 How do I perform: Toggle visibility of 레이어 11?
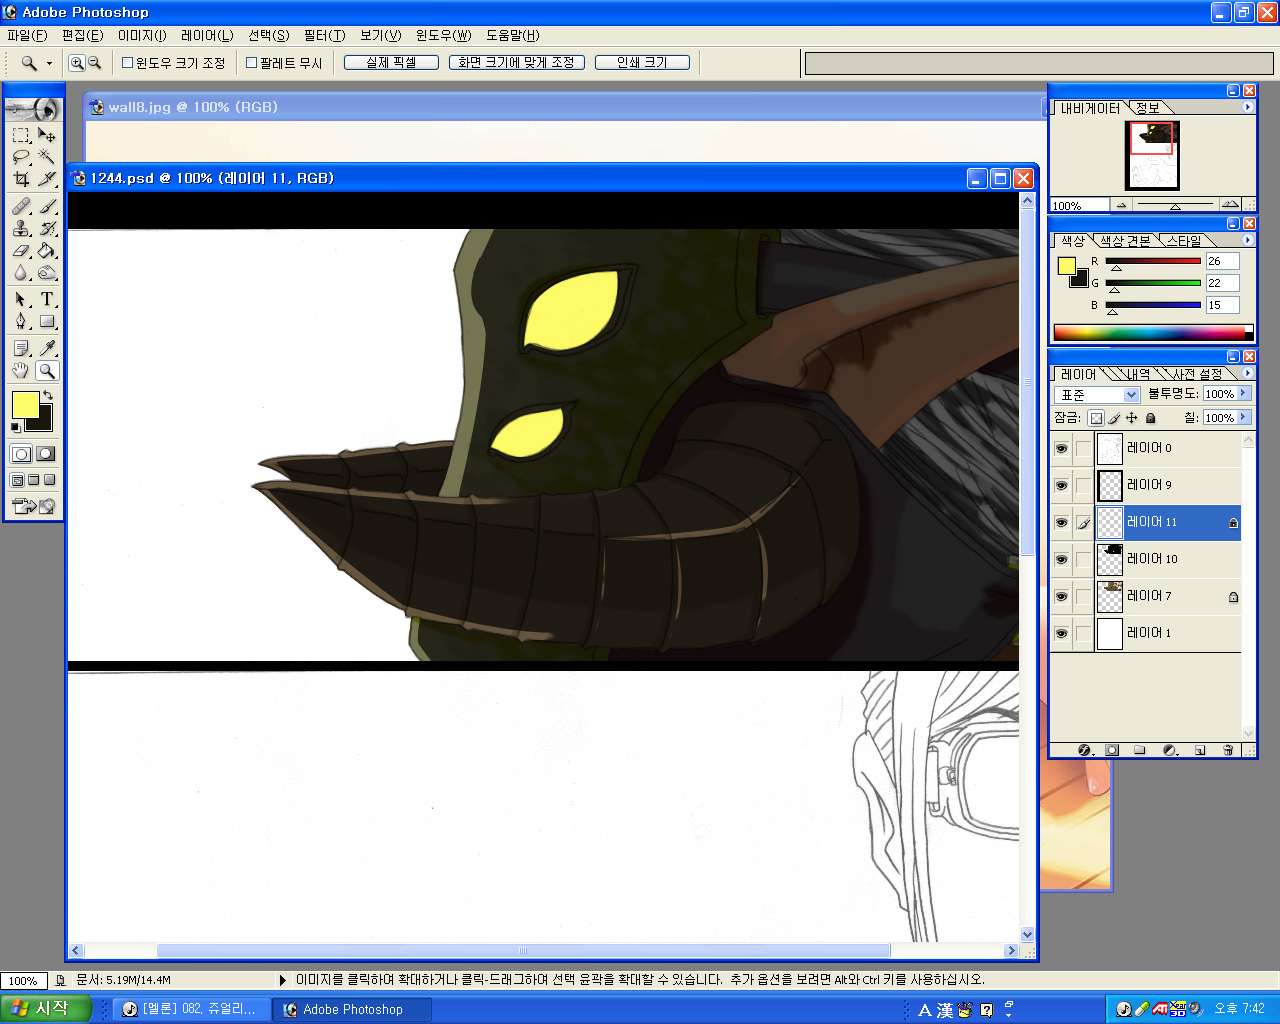tap(1061, 522)
